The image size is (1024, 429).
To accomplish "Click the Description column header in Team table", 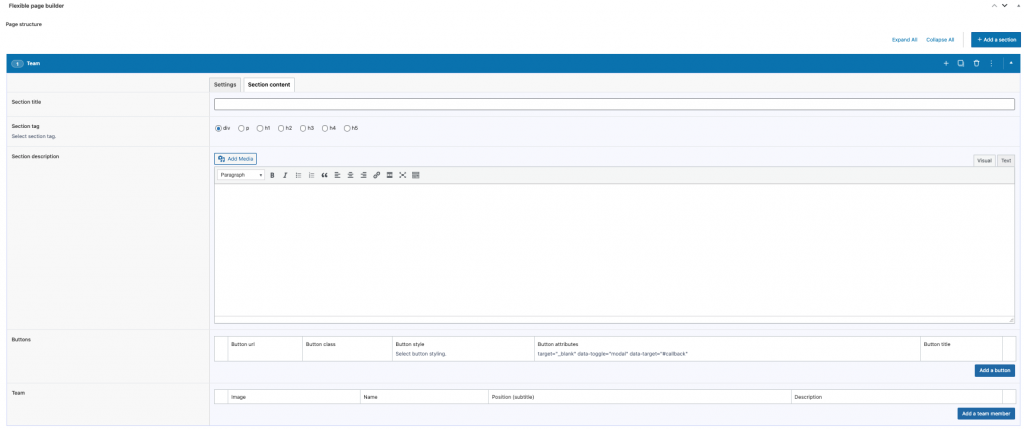I will (808, 397).
